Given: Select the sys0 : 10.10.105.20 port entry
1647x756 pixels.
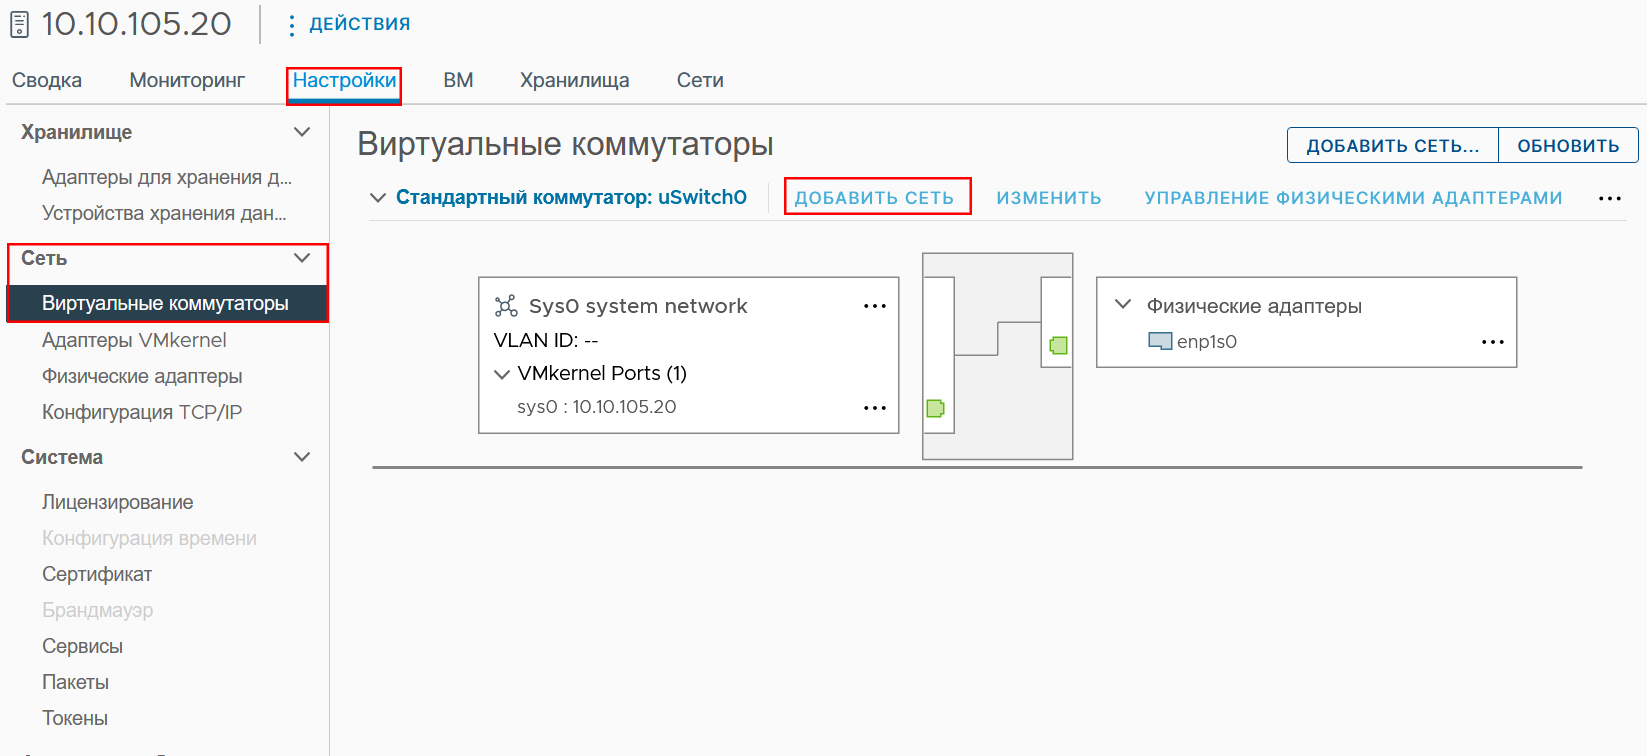Looking at the screenshot, I should pos(597,407).
